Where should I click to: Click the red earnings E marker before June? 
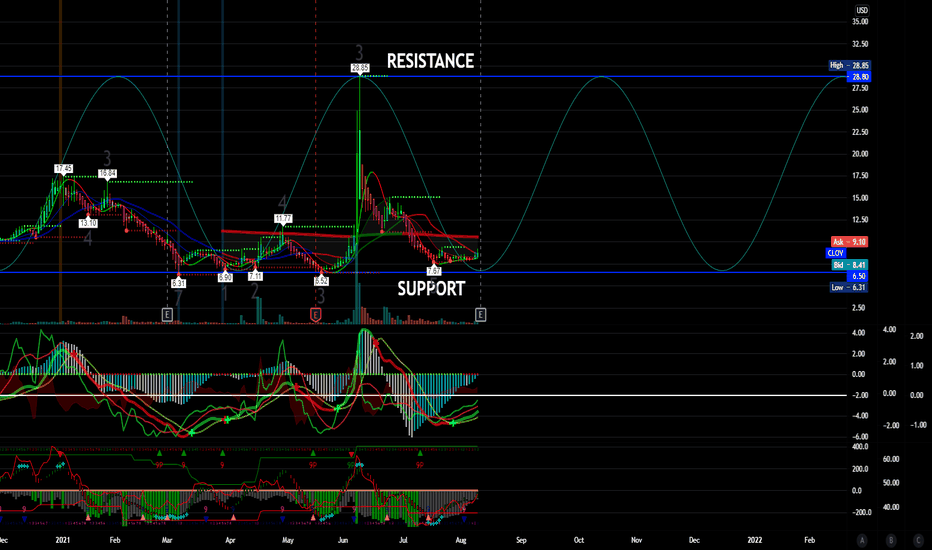[316, 315]
